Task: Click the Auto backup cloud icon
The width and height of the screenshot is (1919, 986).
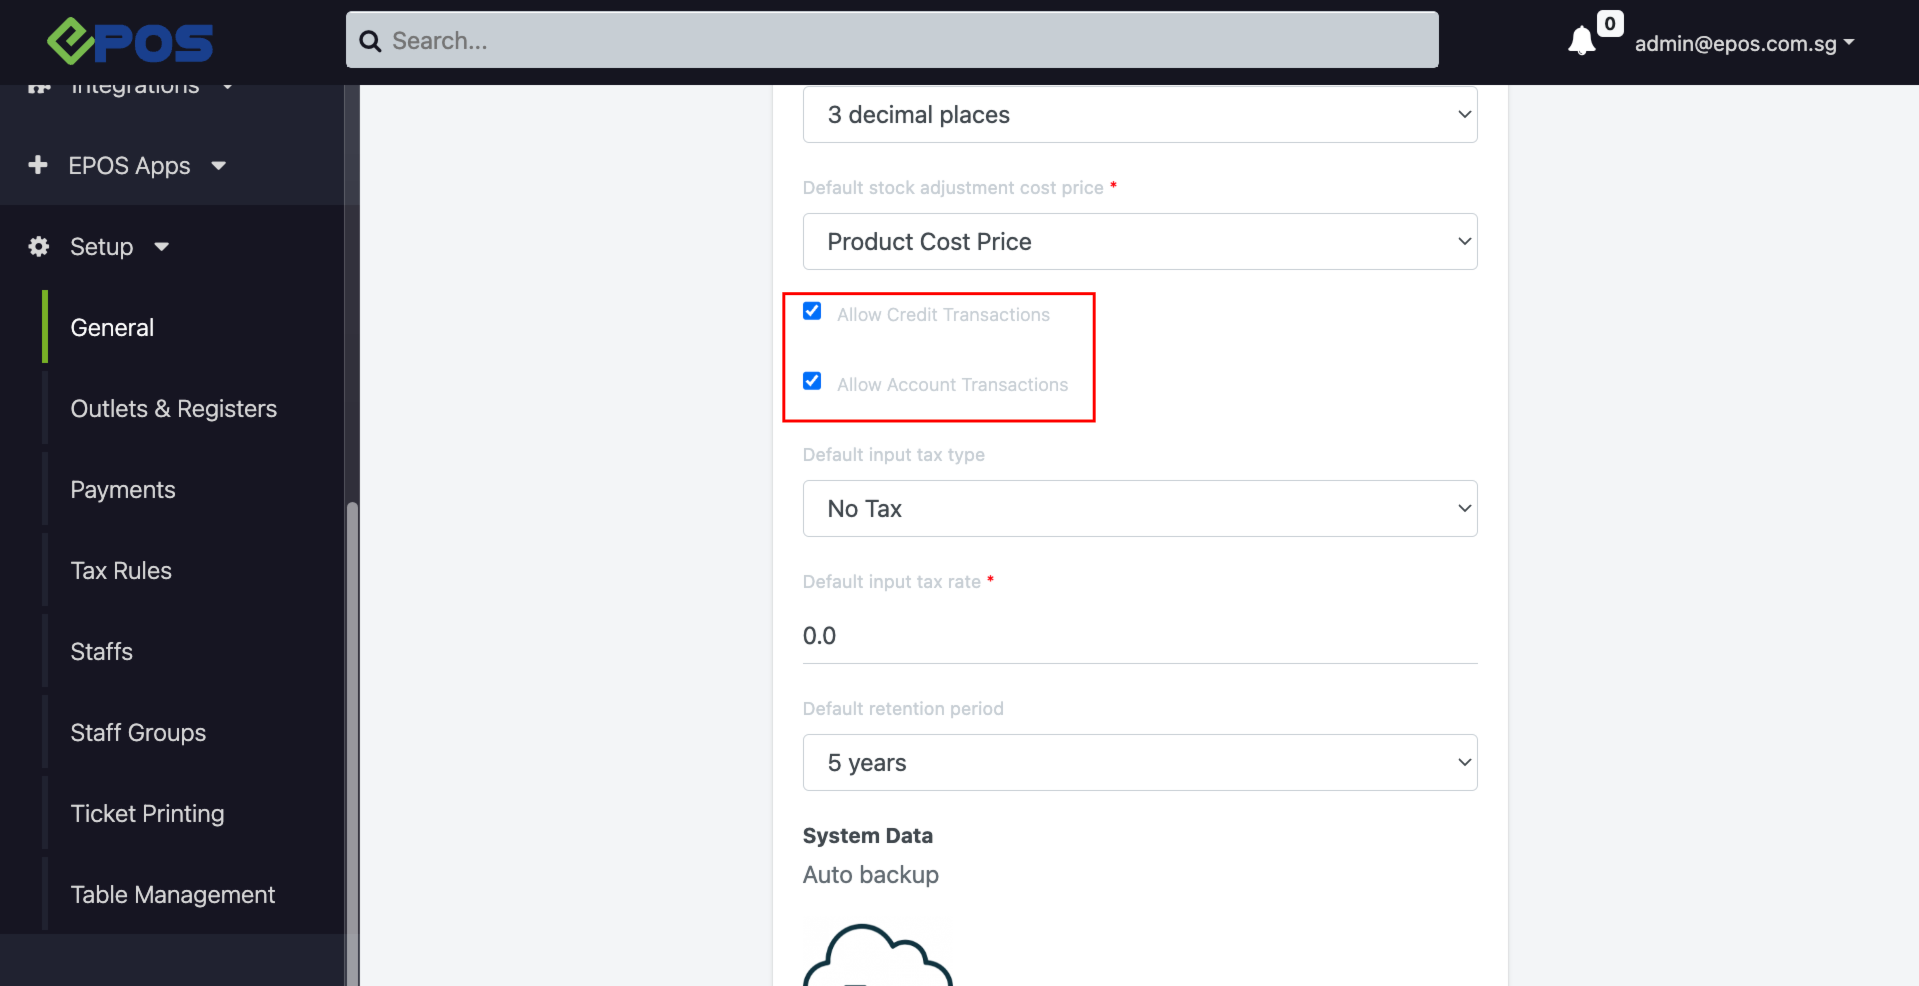Action: coord(877,956)
